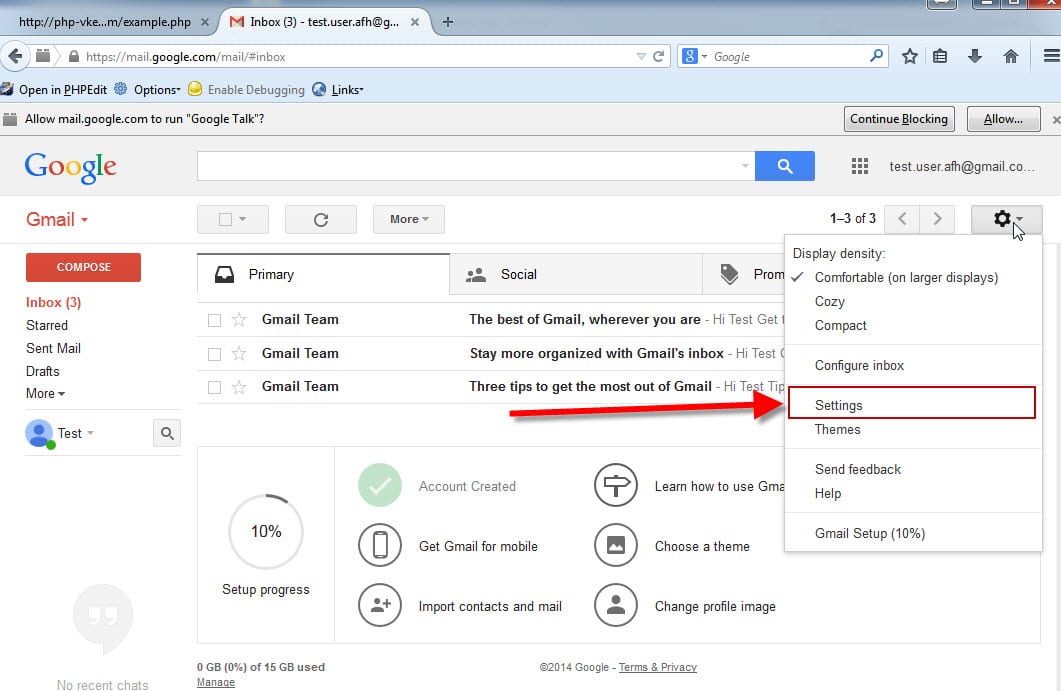Expand the Gmail product dropdown
Image resolution: width=1061 pixels, height=691 pixels.
[x=57, y=220]
